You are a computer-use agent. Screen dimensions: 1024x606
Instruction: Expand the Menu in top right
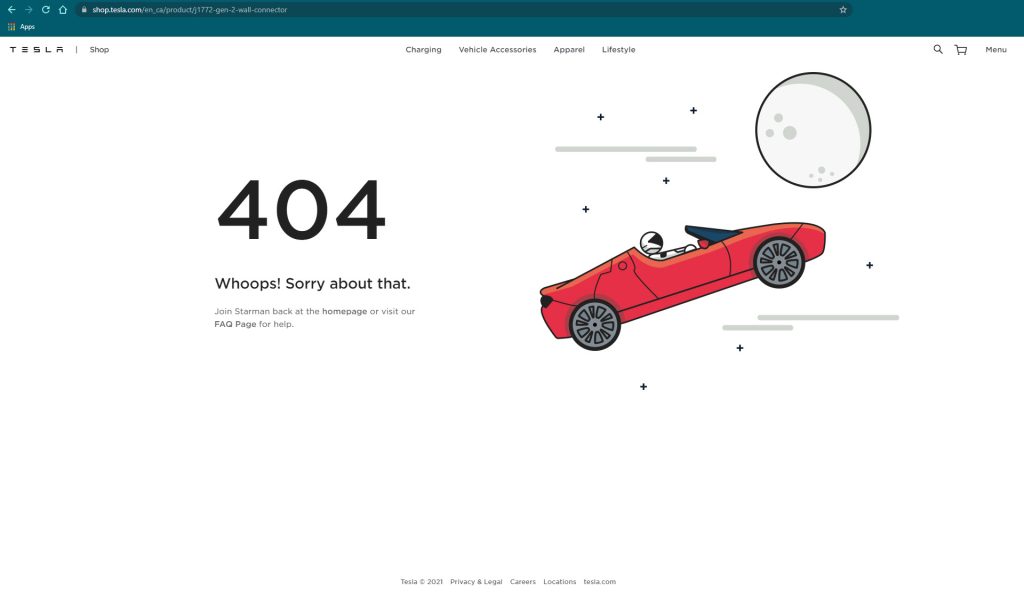[x=995, y=50]
